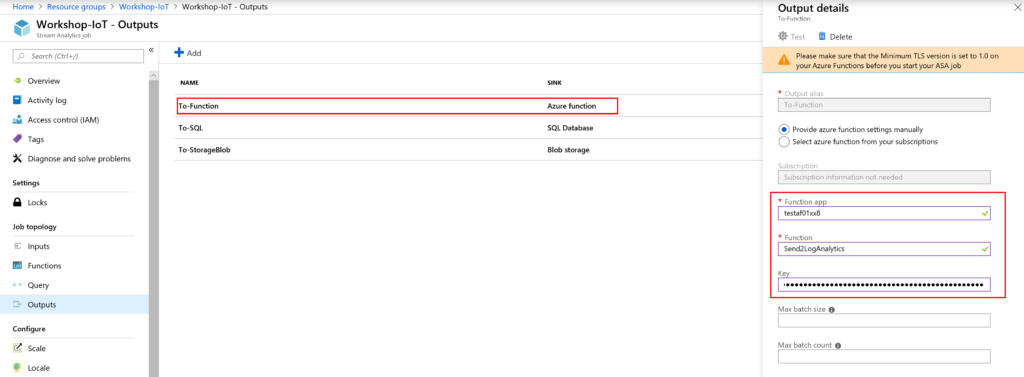Click the SINK column header
Viewport: 1024px width, 377px height.
click(x=554, y=84)
